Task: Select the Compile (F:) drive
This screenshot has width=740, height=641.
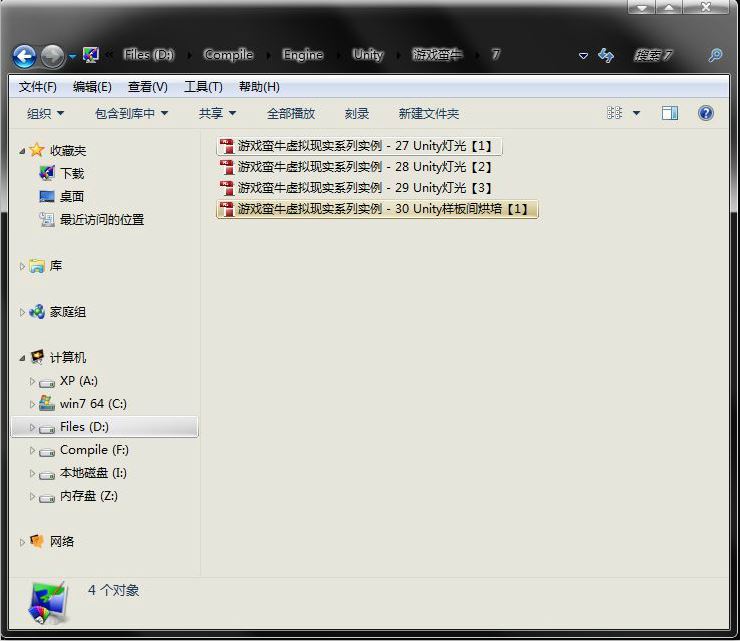Action: 94,450
